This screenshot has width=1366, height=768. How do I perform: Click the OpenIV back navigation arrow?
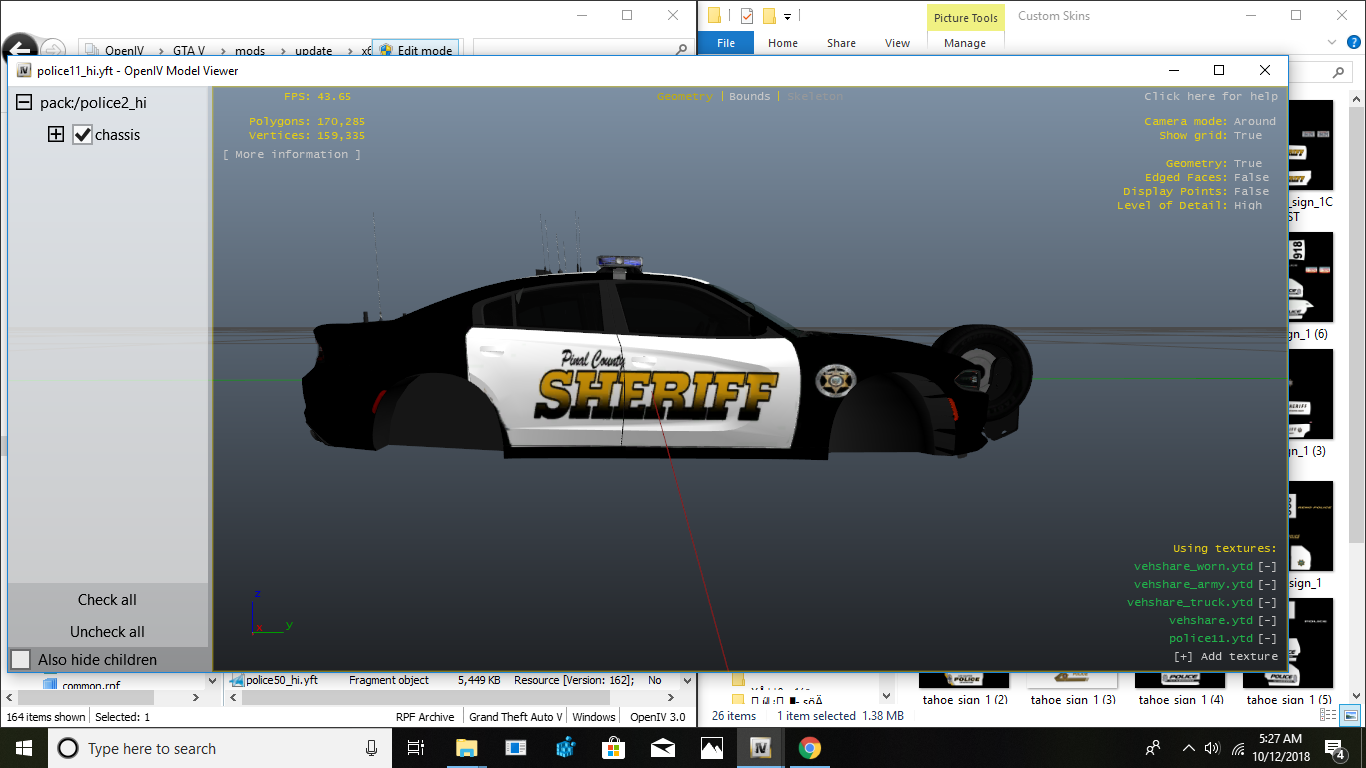(x=19, y=48)
